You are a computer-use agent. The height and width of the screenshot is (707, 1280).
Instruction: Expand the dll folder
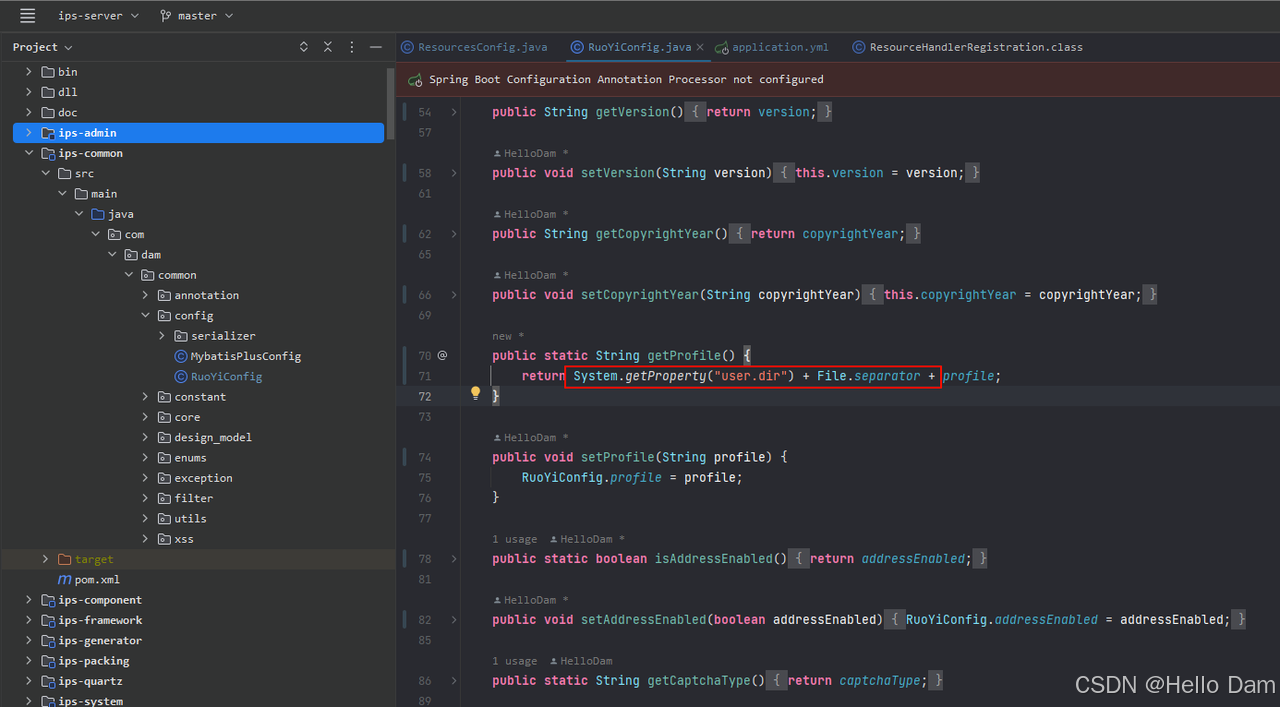coord(29,92)
